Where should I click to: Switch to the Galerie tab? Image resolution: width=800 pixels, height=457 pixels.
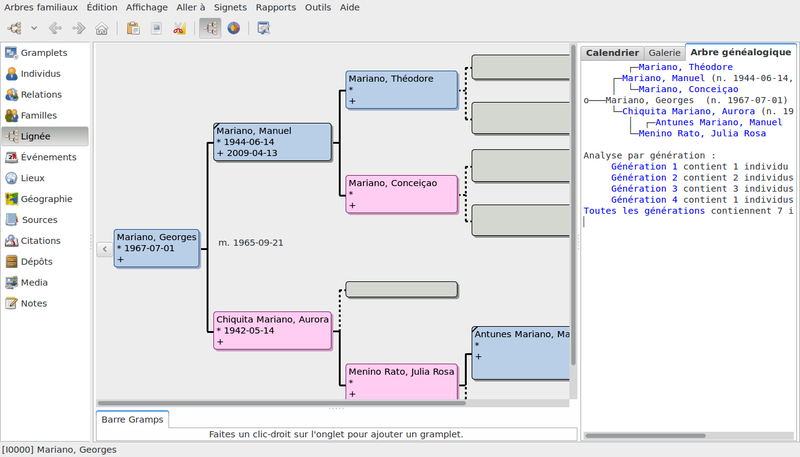coord(664,52)
